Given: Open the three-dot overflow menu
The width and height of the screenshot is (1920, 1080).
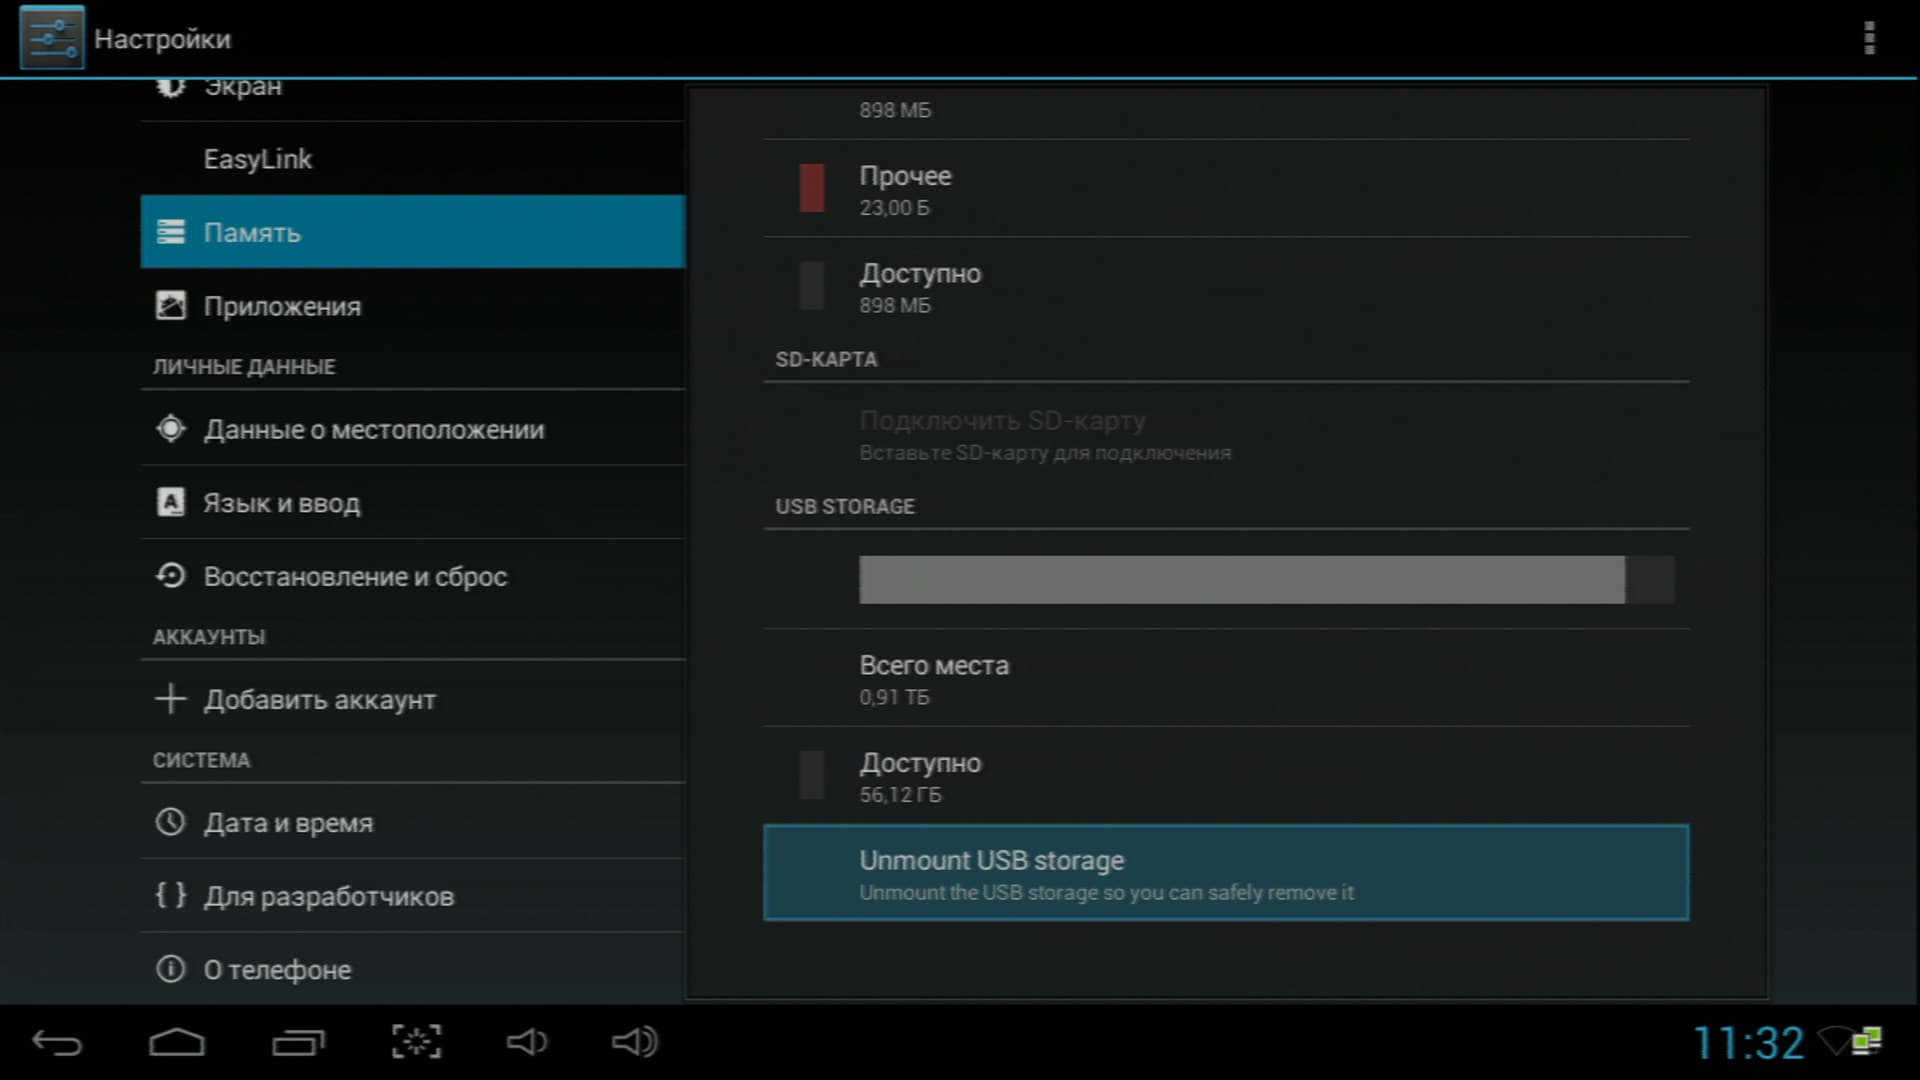Looking at the screenshot, I should pos(1868,38).
